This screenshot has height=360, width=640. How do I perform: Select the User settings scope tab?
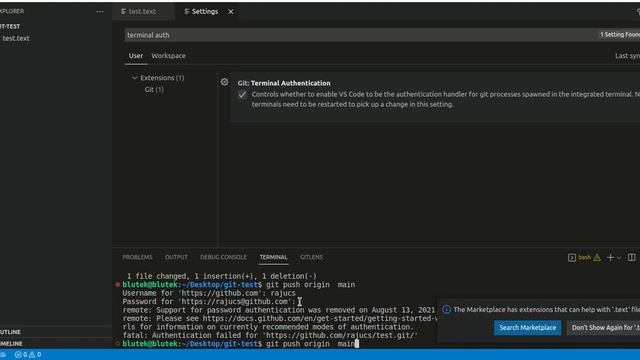coord(136,56)
